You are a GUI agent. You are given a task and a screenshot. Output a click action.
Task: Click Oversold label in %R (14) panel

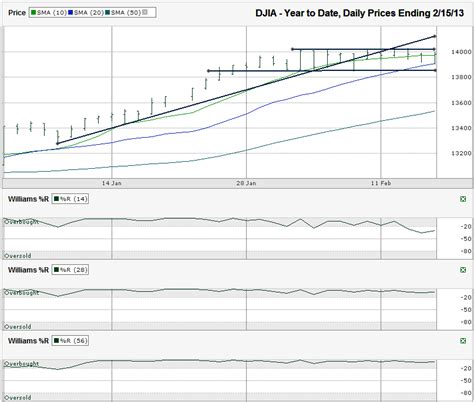(x=18, y=256)
